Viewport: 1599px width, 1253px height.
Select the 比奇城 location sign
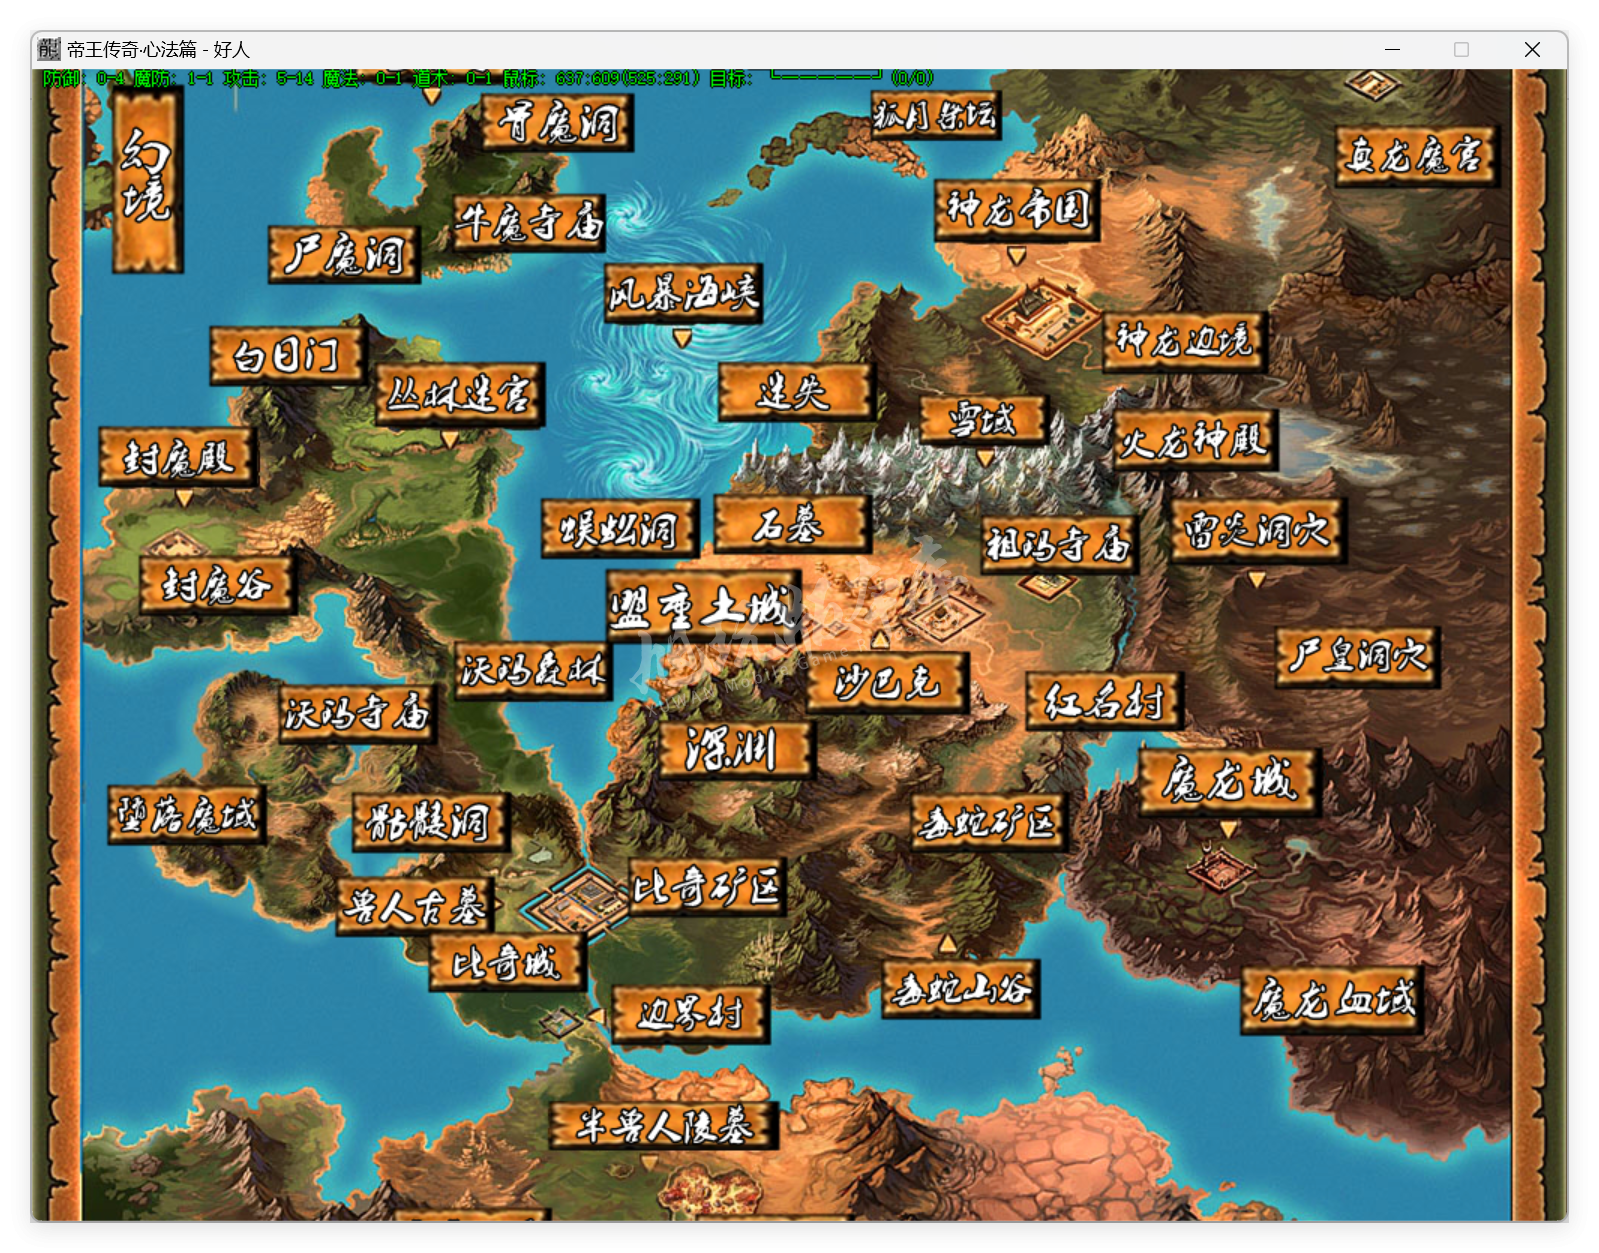click(507, 963)
